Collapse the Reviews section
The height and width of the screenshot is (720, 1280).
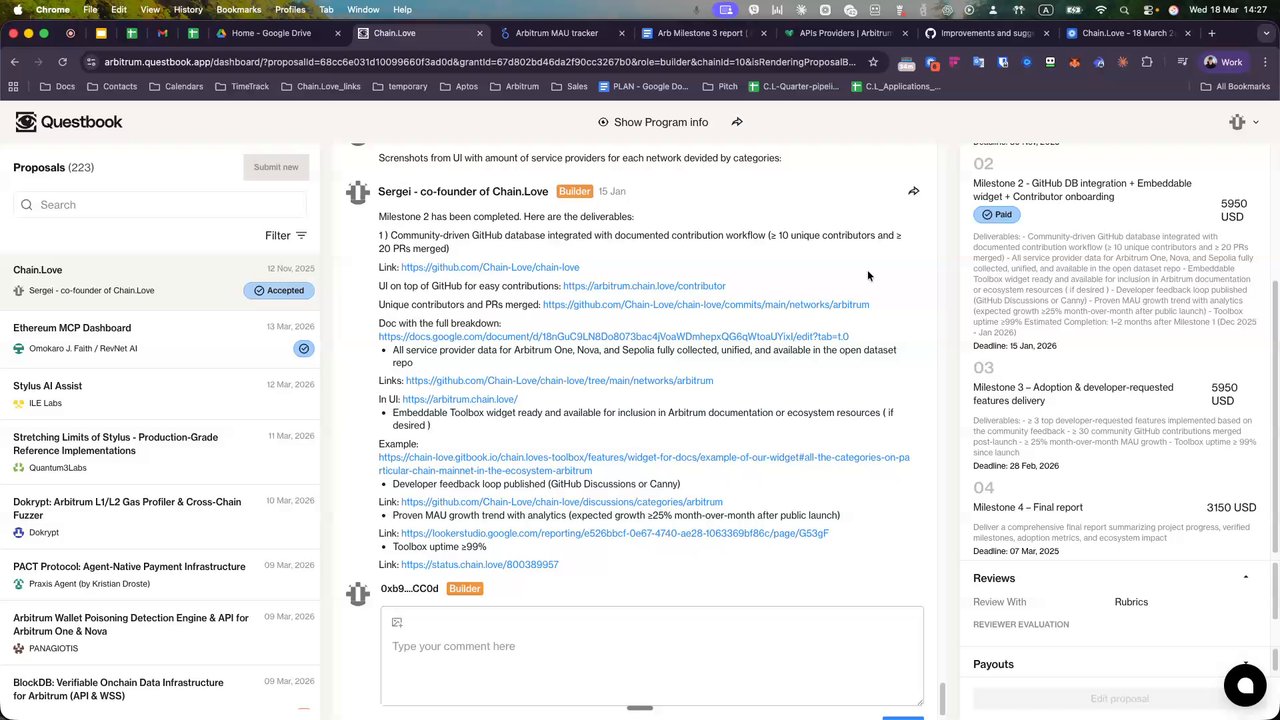(x=1245, y=578)
